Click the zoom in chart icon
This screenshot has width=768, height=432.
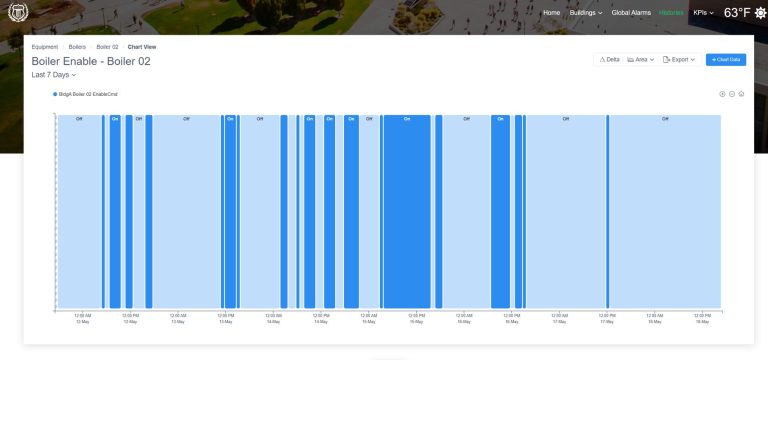coord(722,94)
